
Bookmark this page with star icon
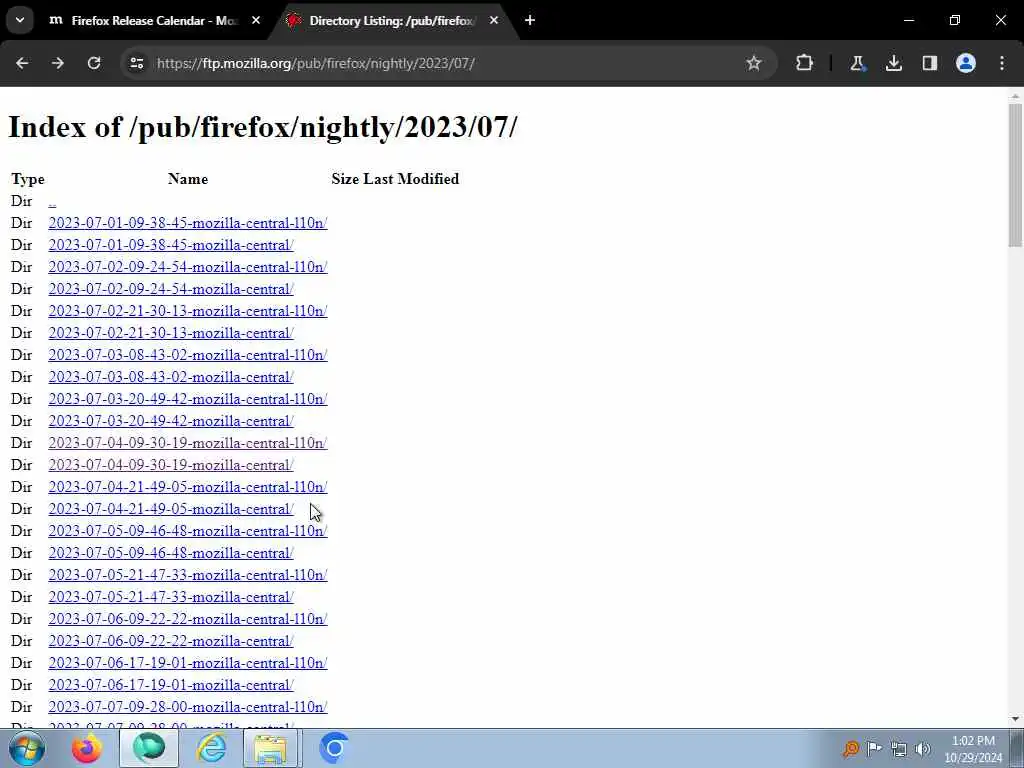click(754, 63)
